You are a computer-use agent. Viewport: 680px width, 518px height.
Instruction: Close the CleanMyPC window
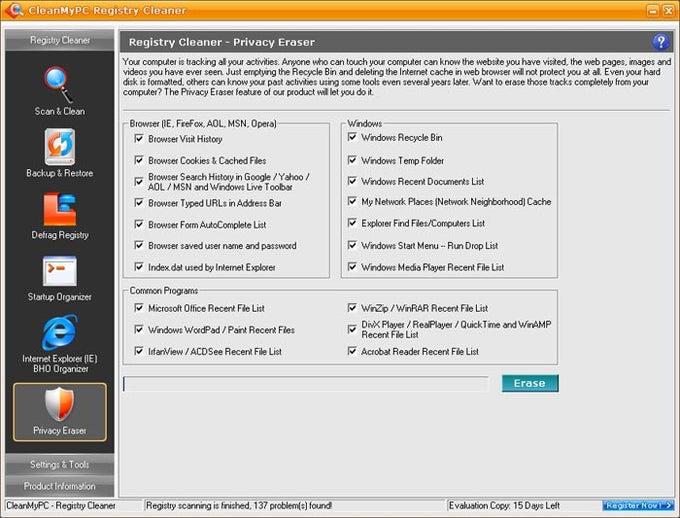668,11
